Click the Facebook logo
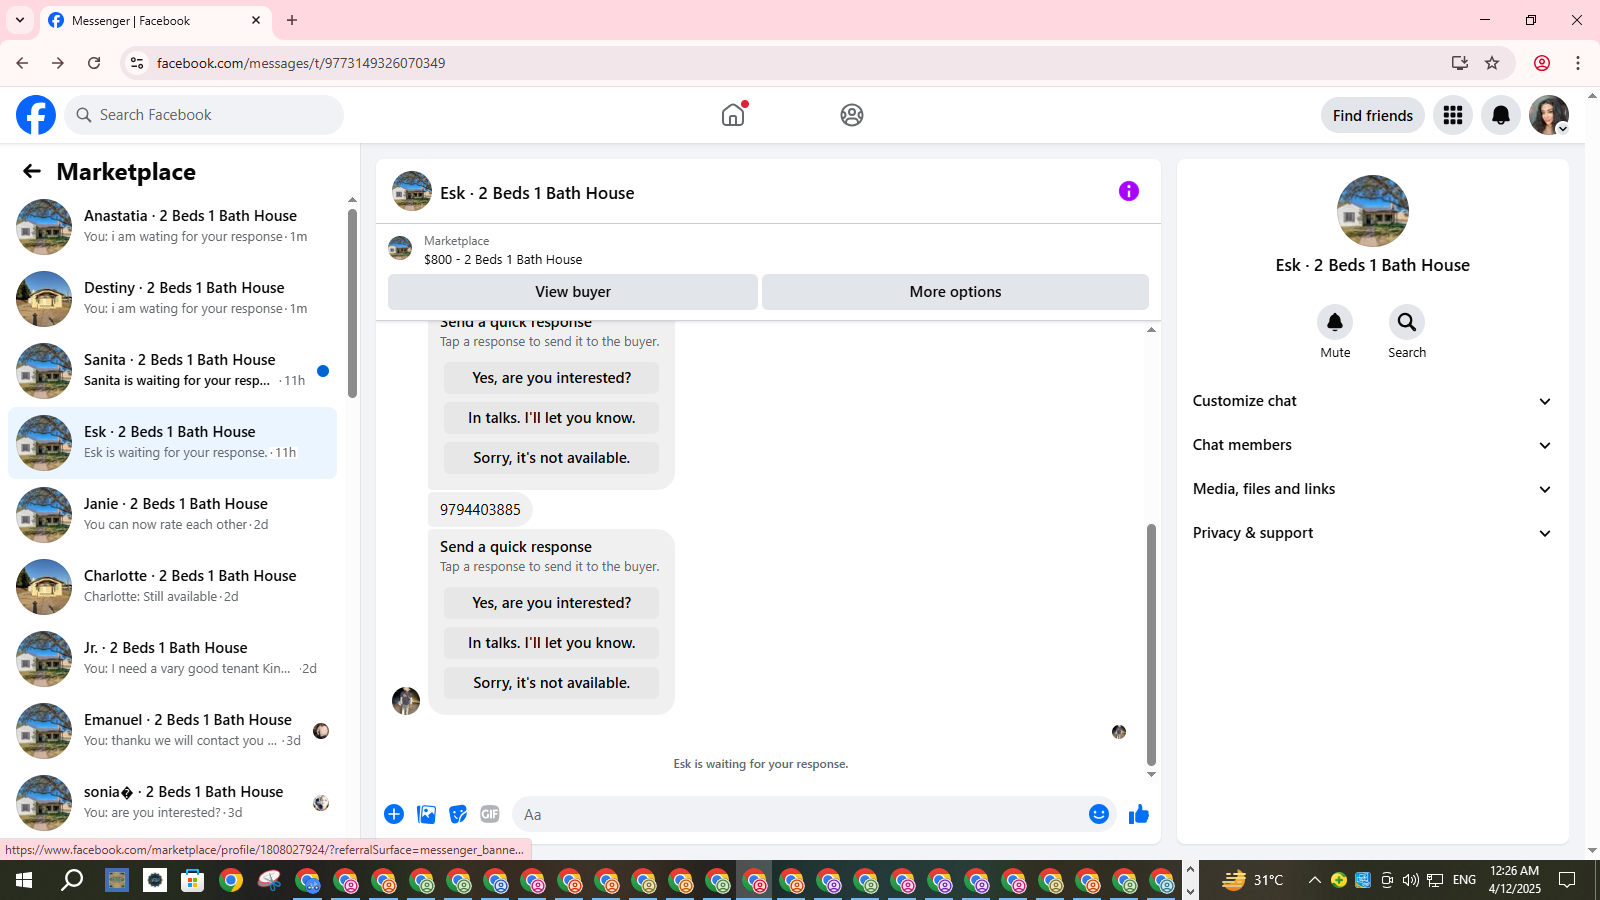The width and height of the screenshot is (1600, 900). [x=36, y=115]
